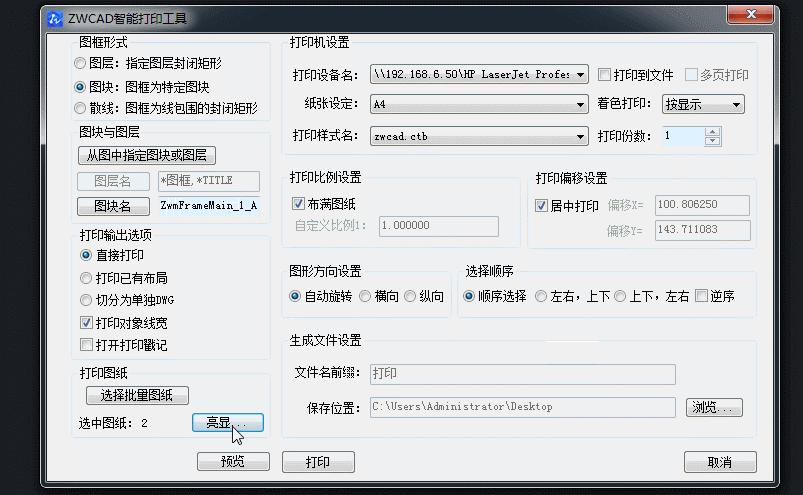This screenshot has height=495, width=803.
Task: Close the ZWCAD智能打印工具 dialog
Action: (x=750, y=14)
